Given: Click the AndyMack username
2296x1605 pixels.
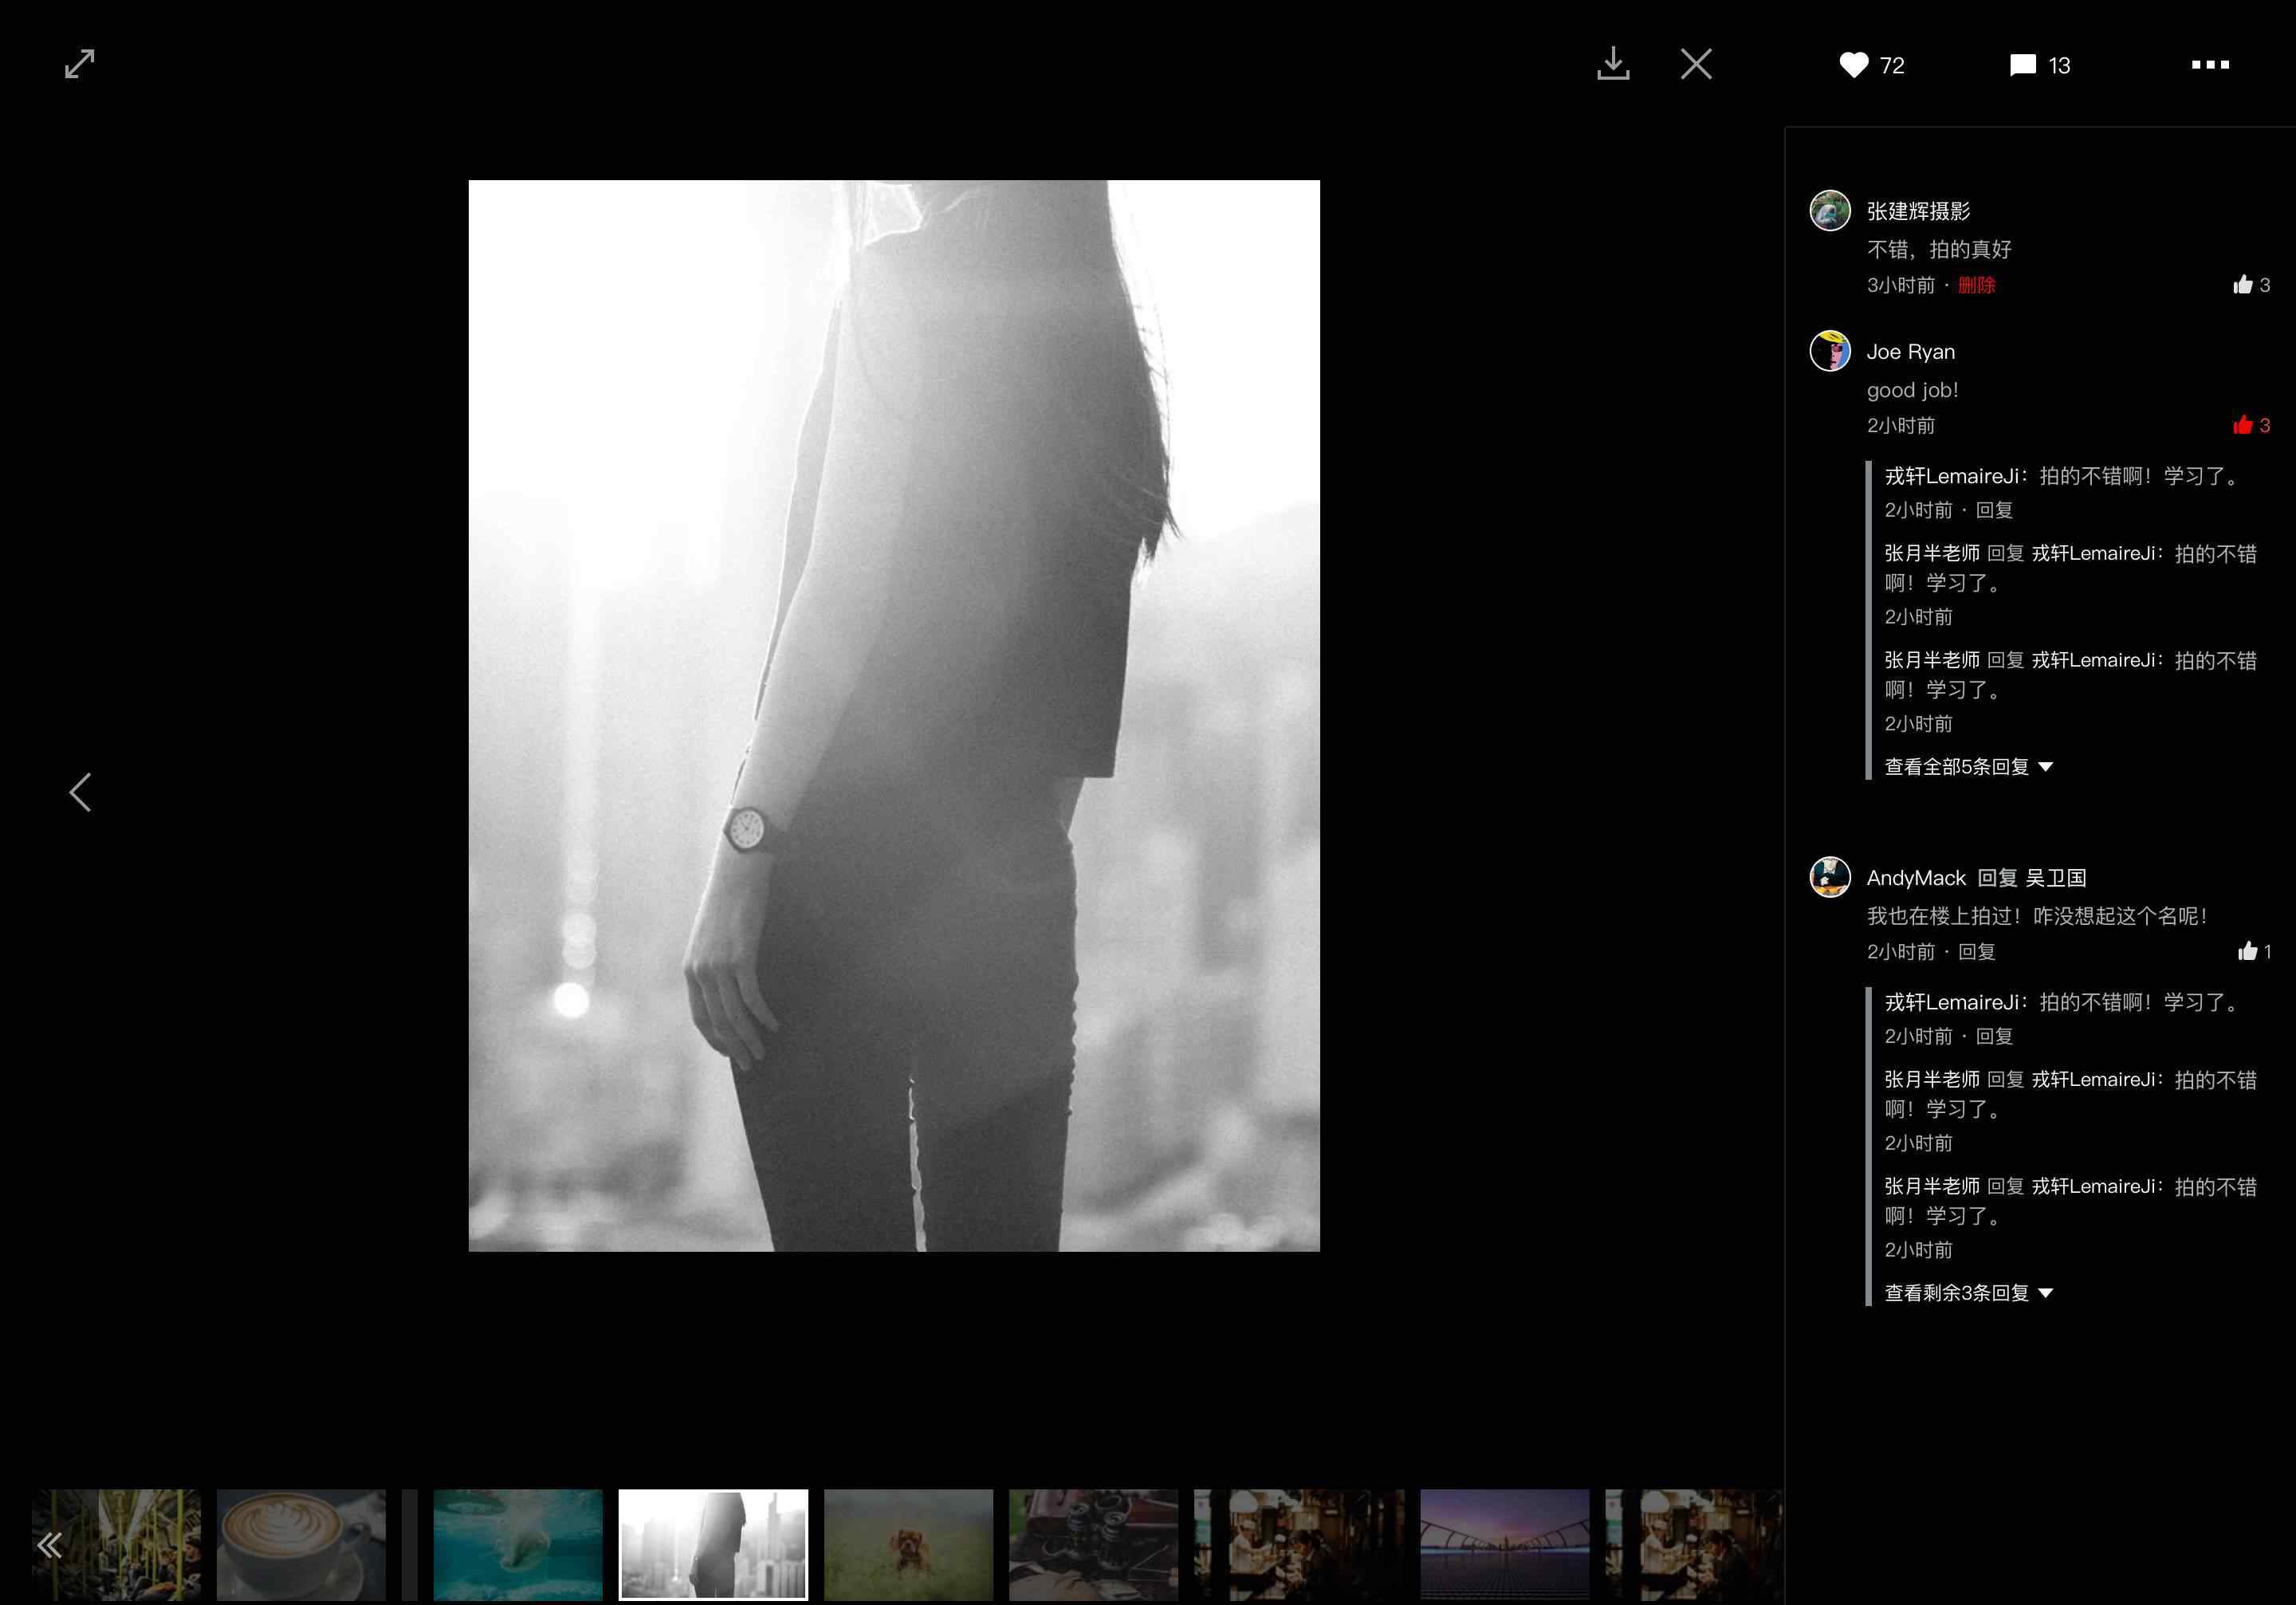Looking at the screenshot, I should (1916, 877).
